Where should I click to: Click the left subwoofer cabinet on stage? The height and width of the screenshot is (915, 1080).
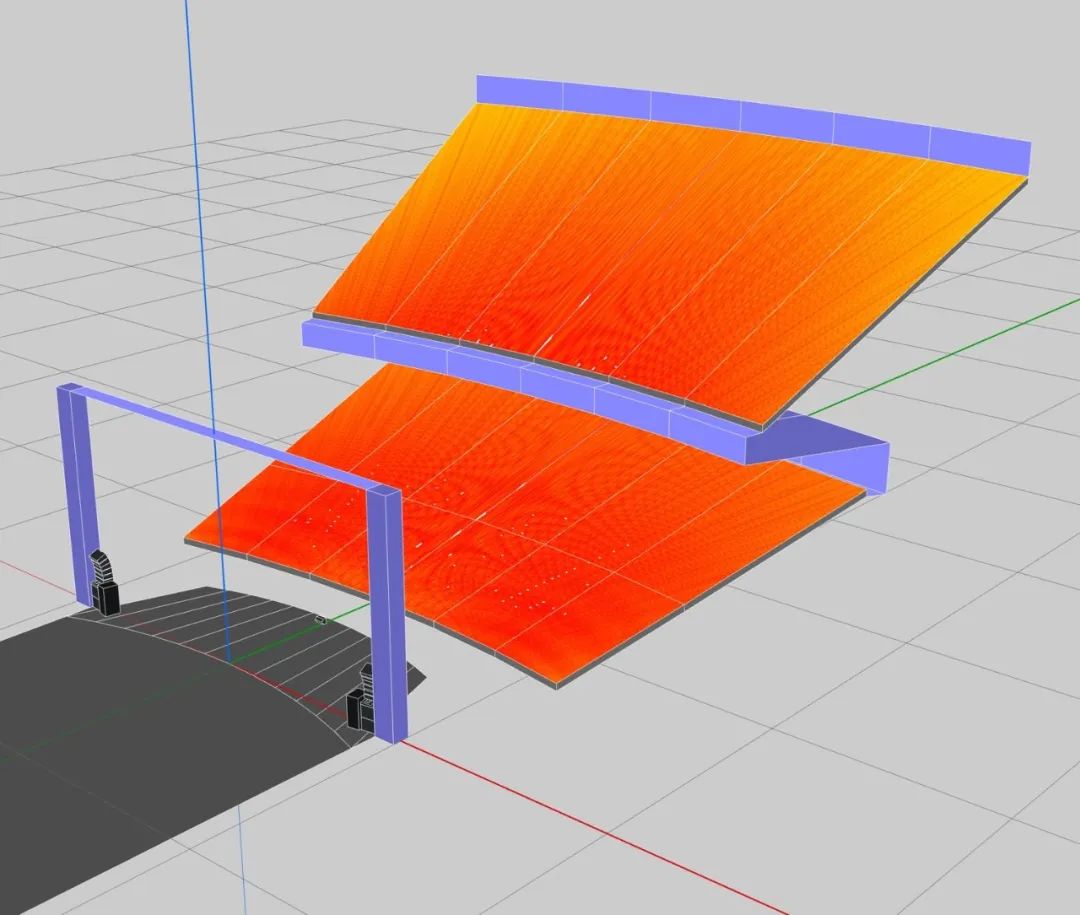click(x=105, y=597)
